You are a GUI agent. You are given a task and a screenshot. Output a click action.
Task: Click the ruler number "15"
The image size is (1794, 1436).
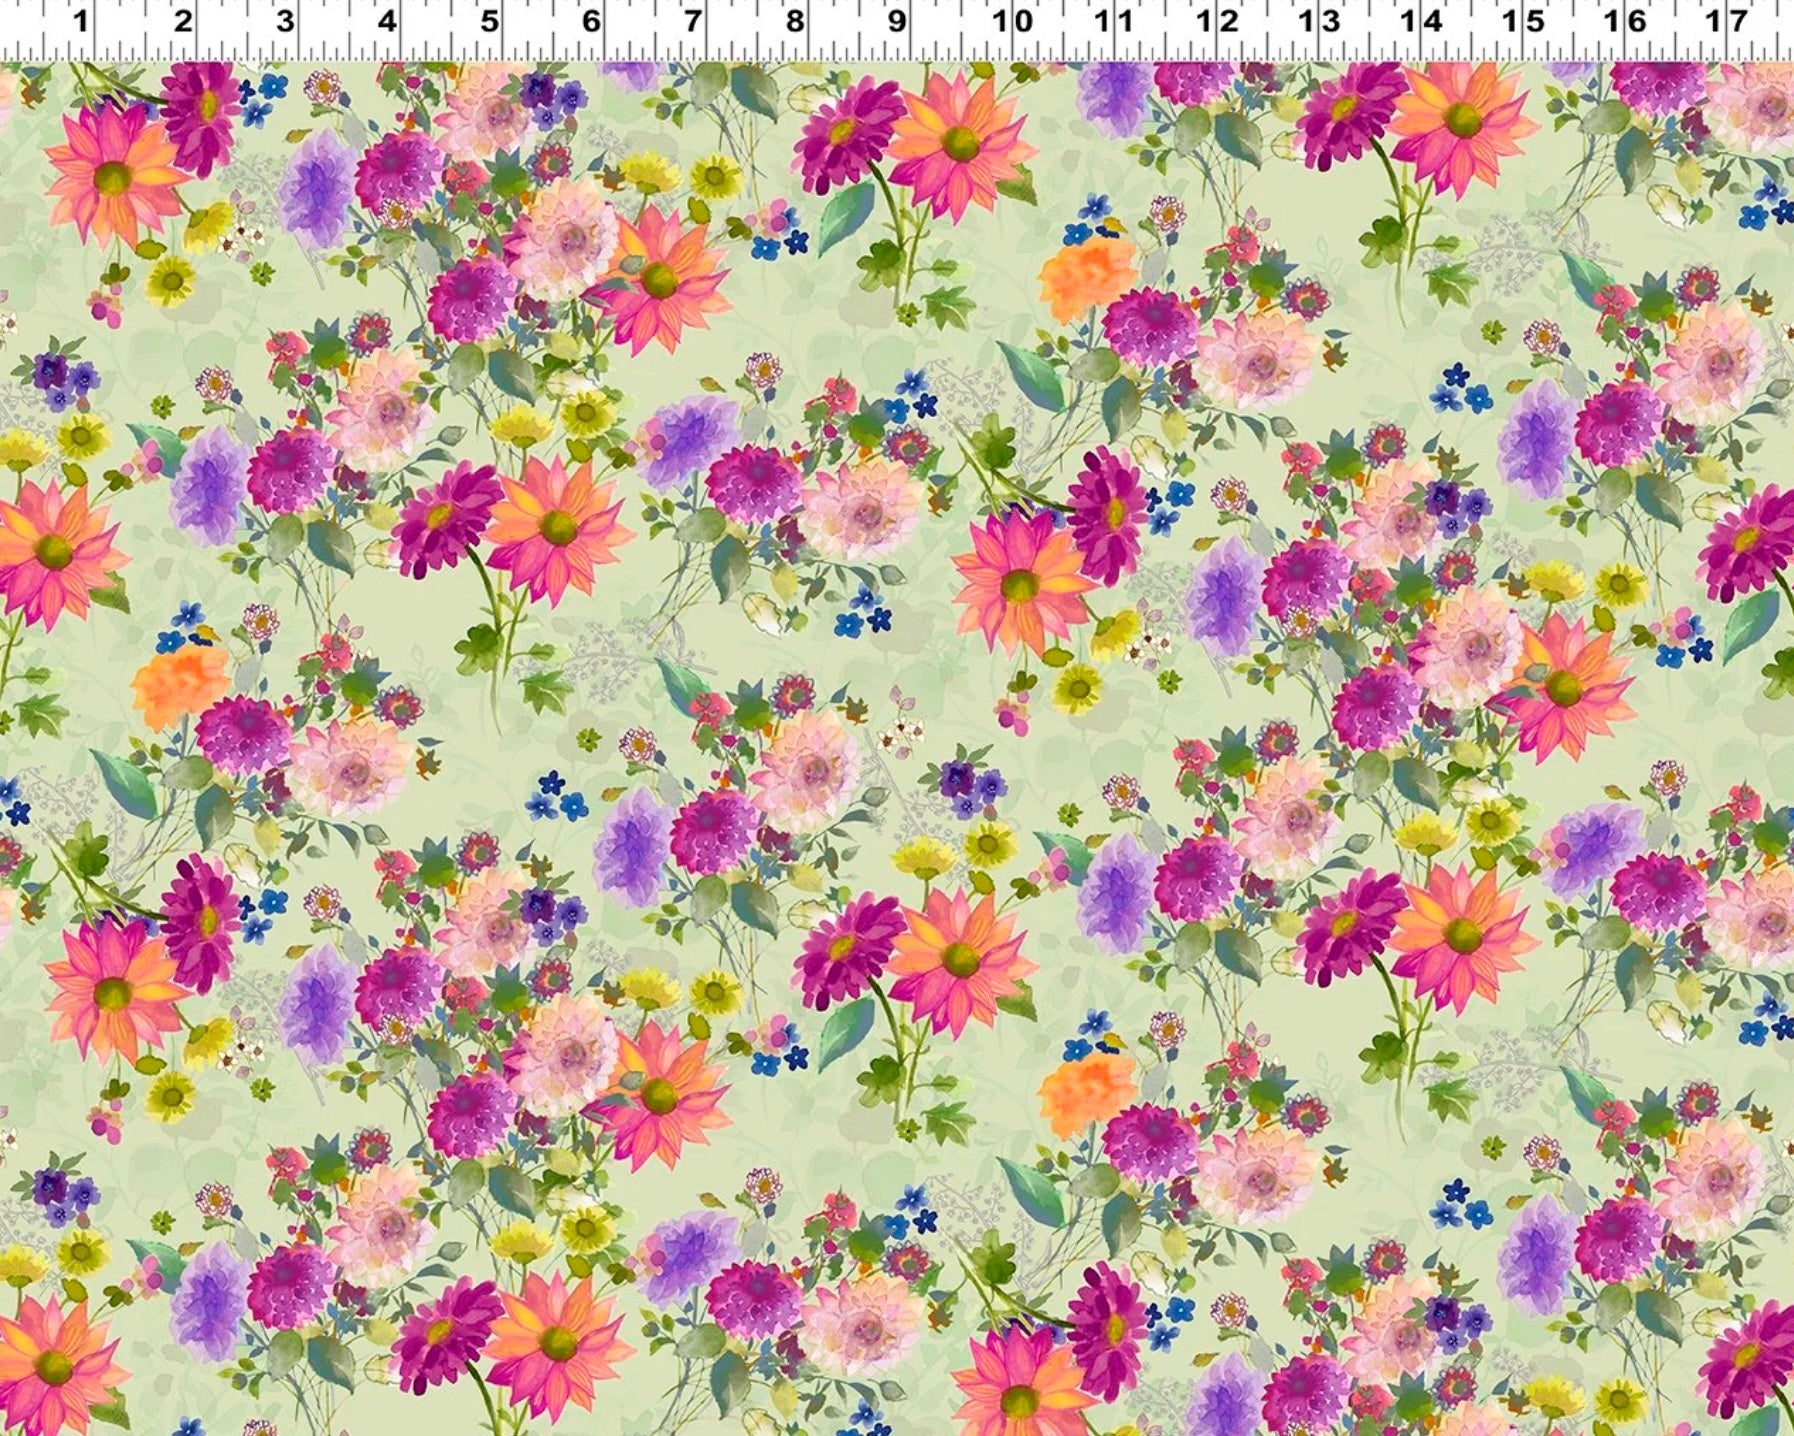(1523, 21)
